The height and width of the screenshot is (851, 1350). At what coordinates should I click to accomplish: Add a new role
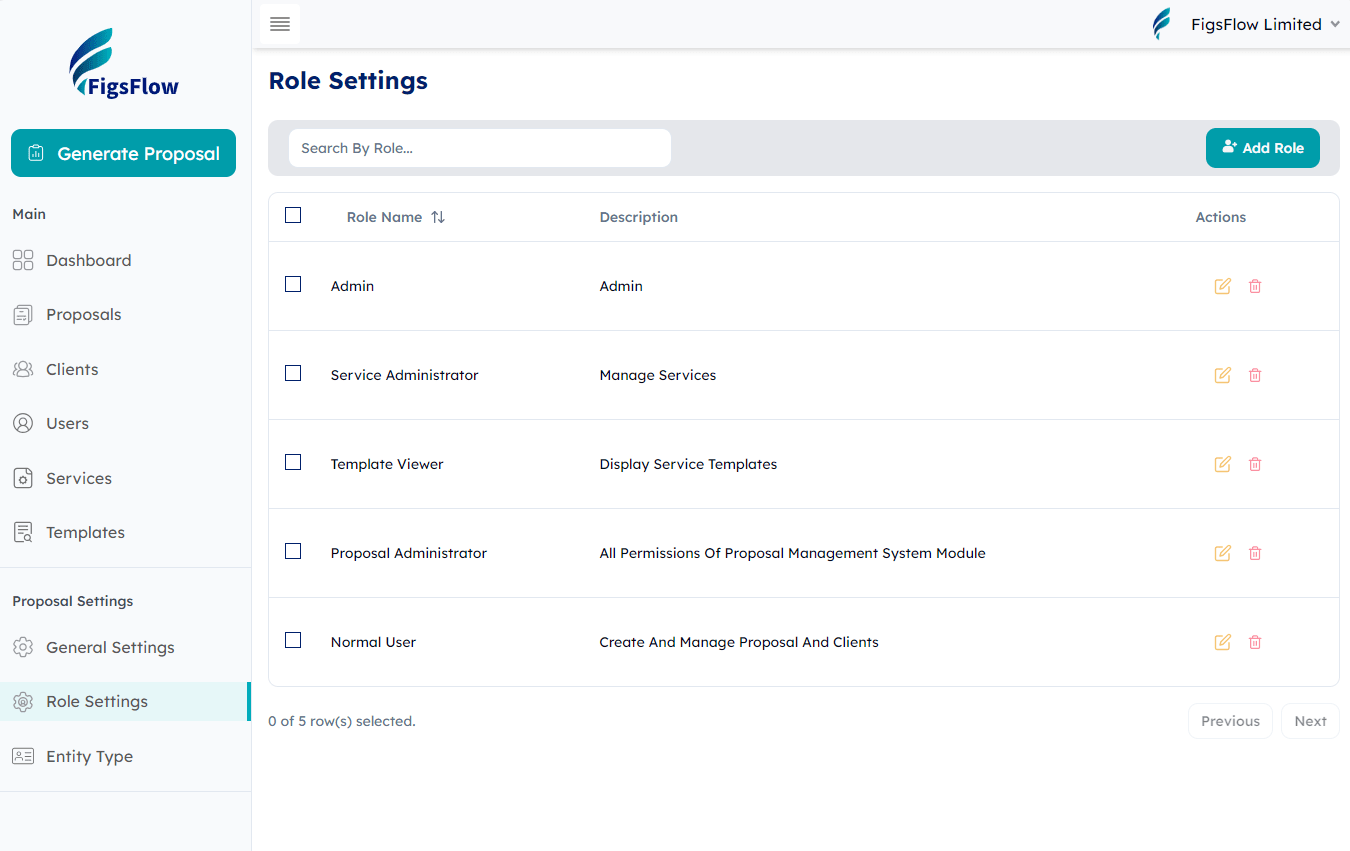[1262, 147]
